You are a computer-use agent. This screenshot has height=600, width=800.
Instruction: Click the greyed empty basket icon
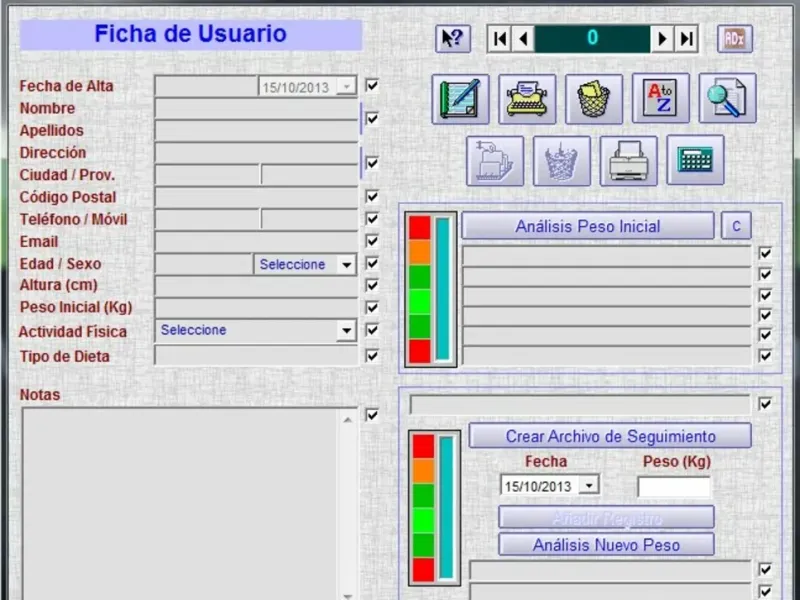(562, 161)
